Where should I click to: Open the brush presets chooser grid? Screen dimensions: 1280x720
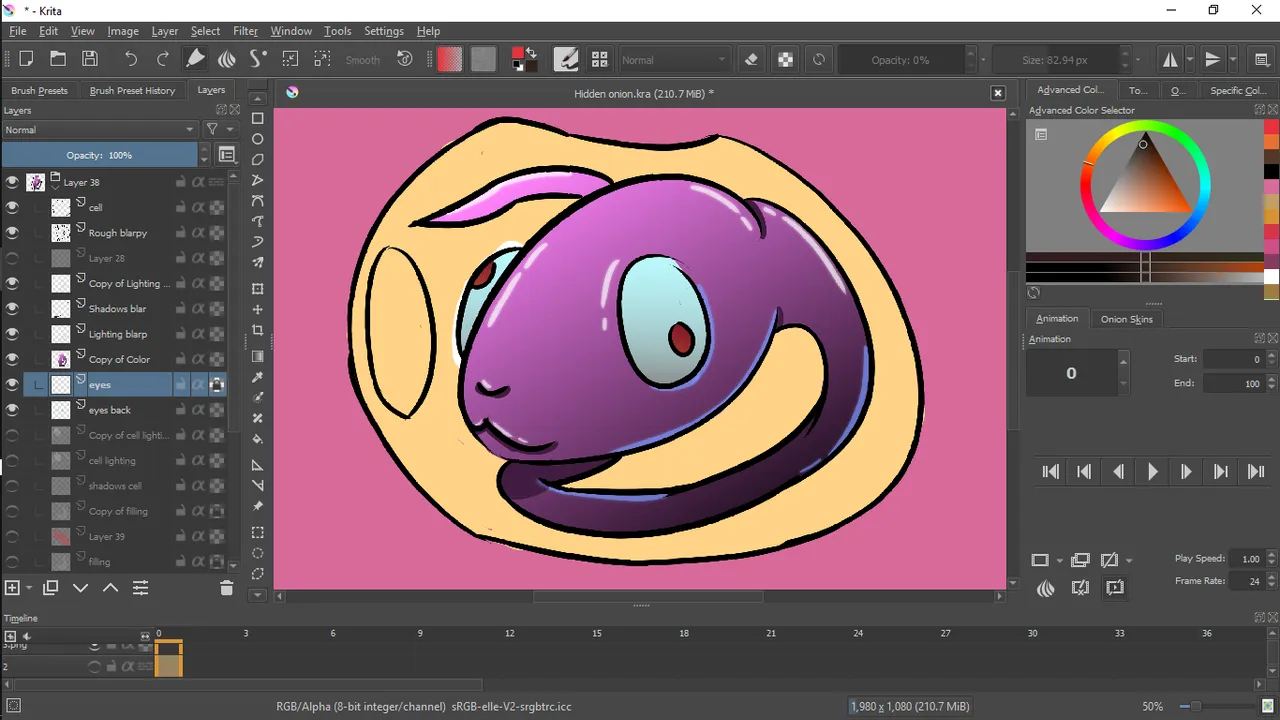pyautogui.click(x=599, y=59)
